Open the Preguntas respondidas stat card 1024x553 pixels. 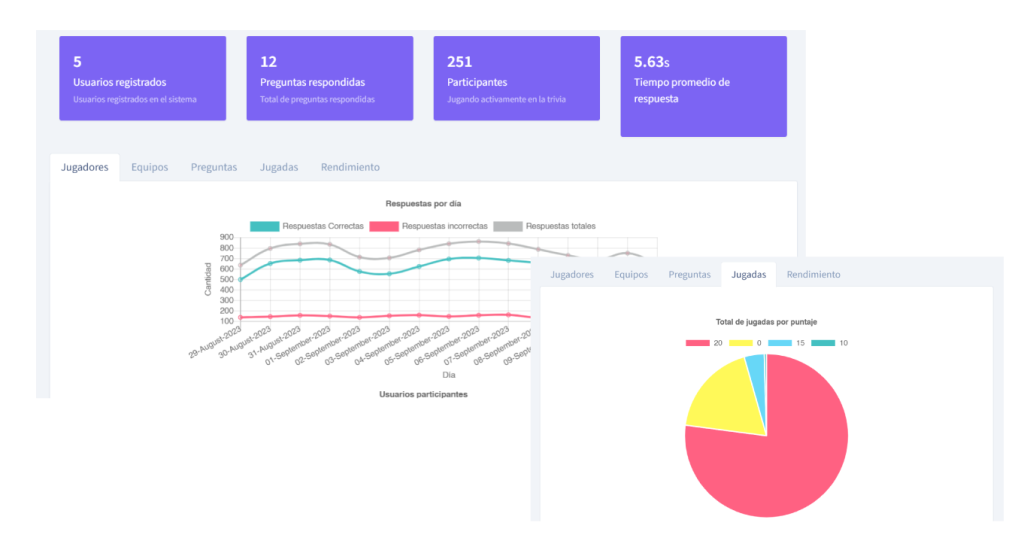[329, 78]
